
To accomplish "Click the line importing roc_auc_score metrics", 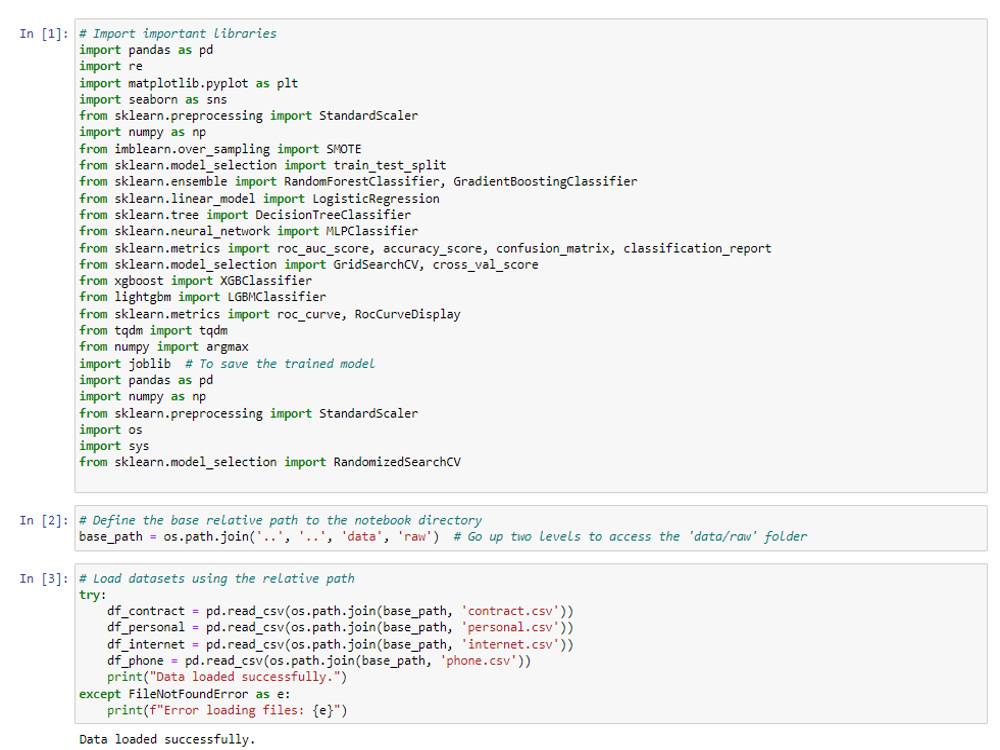I will (425, 248).
